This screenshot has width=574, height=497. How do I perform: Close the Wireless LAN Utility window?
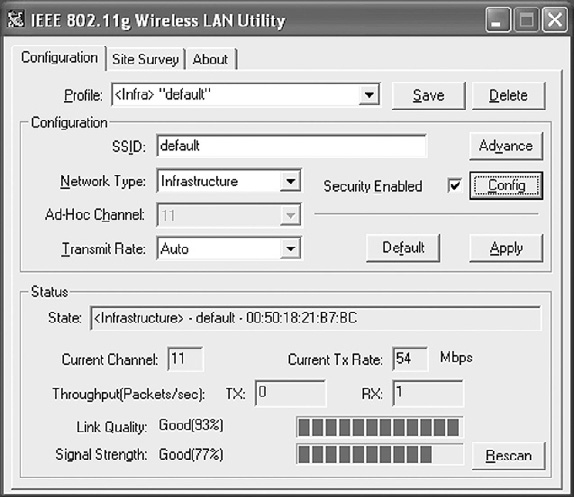(x=555, y=20)
